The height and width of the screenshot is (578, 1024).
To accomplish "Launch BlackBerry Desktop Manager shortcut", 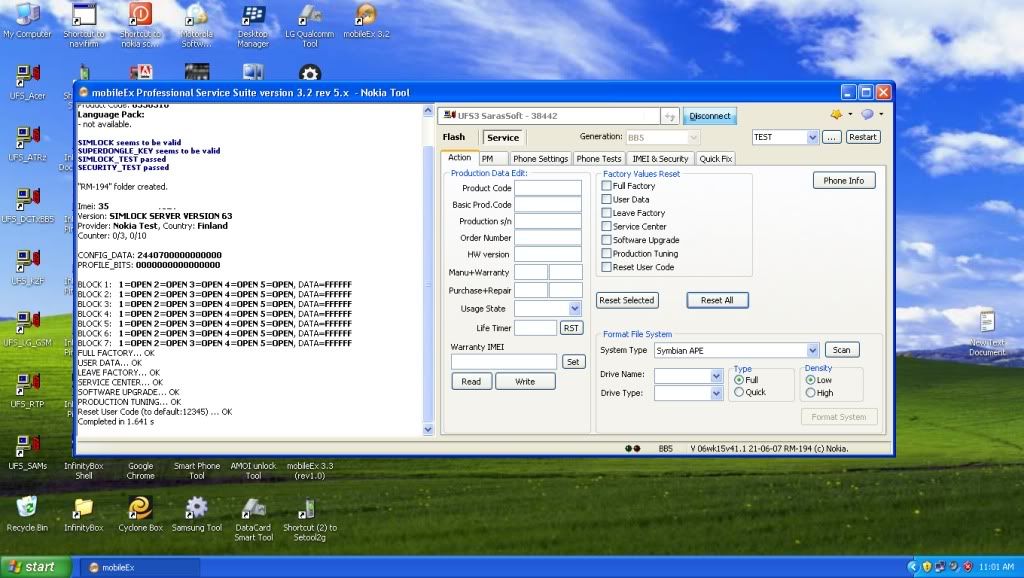I will pos(253,25).
